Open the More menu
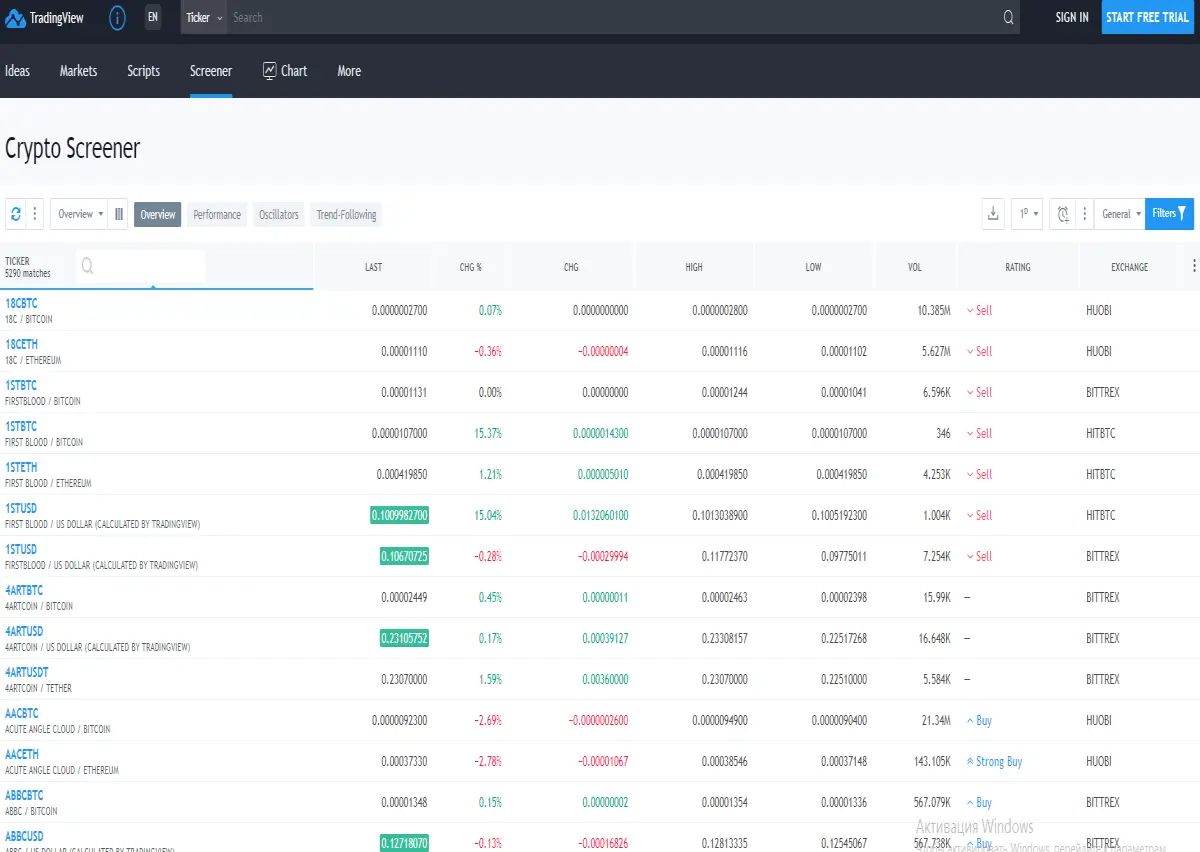Viewport: 1200px width, 852px height. click(x=349, y=71)
